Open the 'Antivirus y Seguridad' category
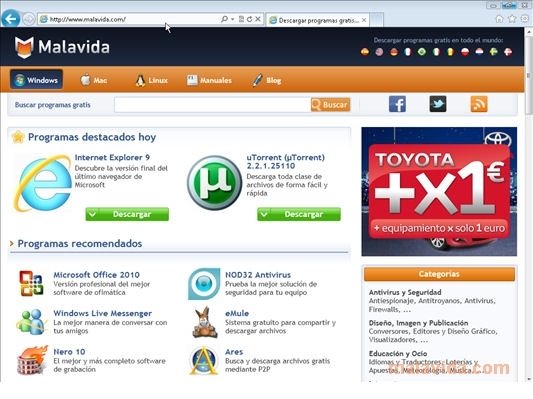The width and height of the screenshot is (533, 399). 405,292
